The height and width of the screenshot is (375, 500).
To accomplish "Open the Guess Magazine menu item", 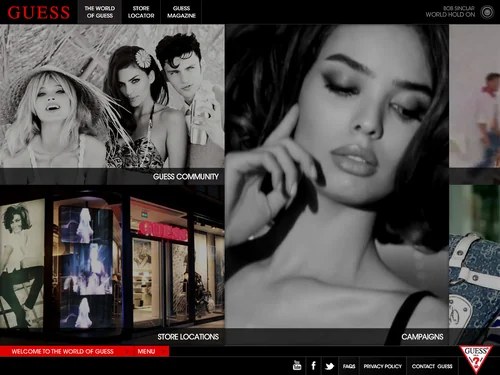I will (x=181, y=12).
